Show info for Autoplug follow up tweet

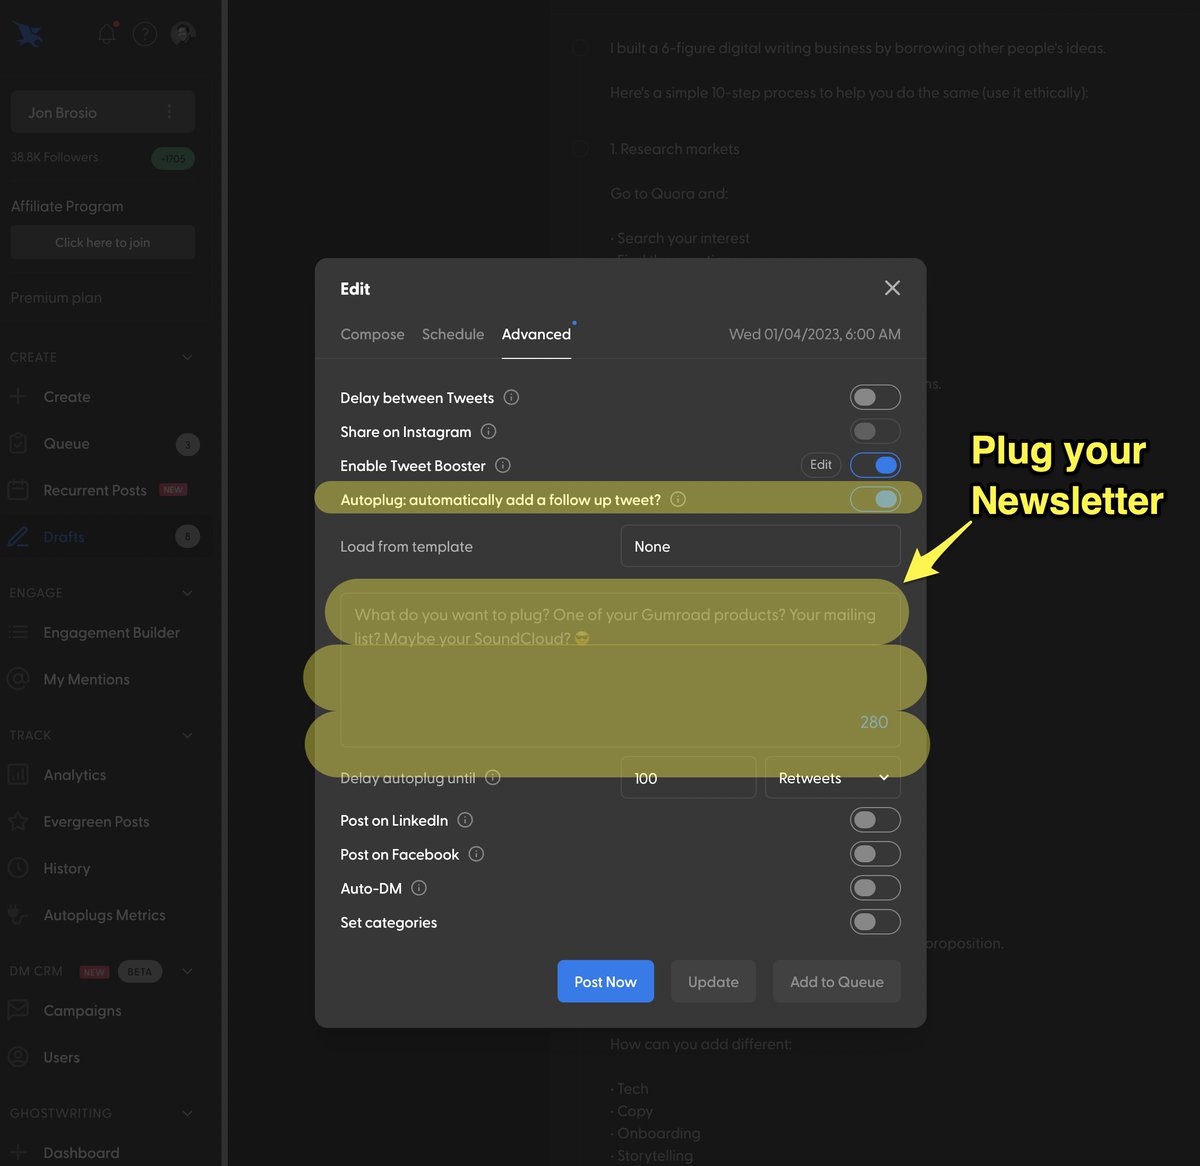point(678,499)
